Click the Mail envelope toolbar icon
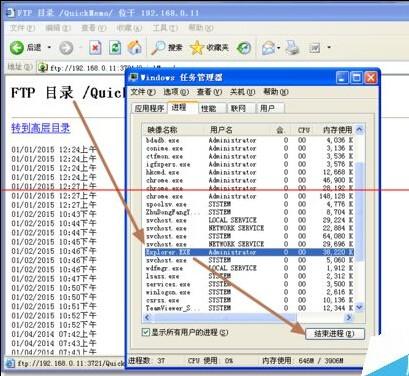This screenshot has width=409, height=376. 268,48
